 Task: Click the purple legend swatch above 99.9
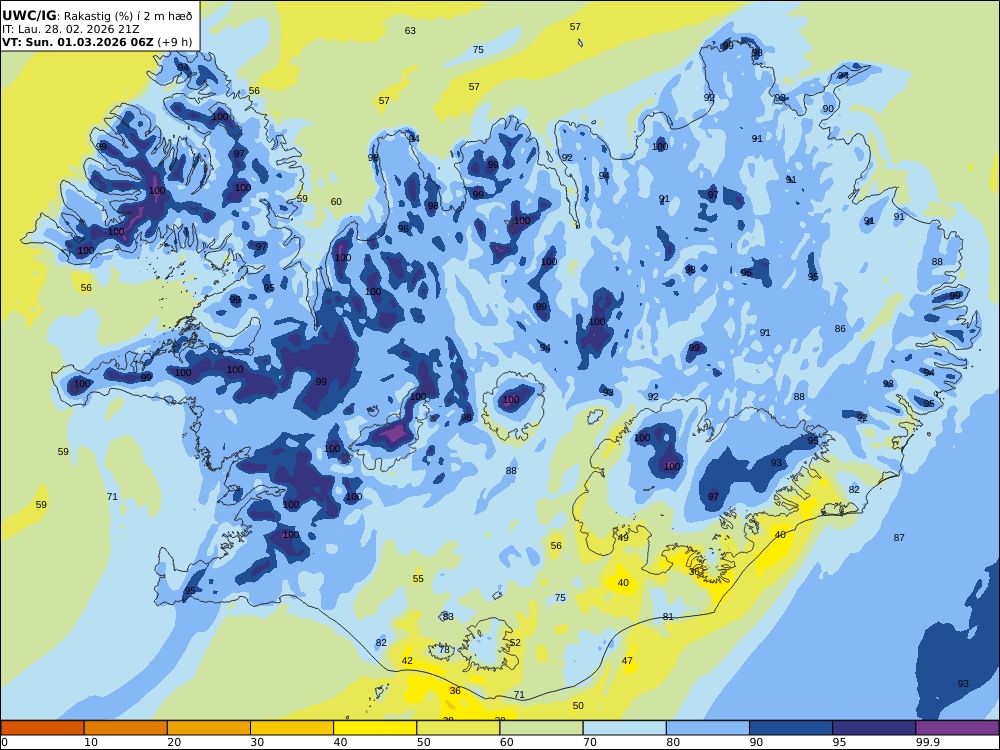[x=957, y=728]
